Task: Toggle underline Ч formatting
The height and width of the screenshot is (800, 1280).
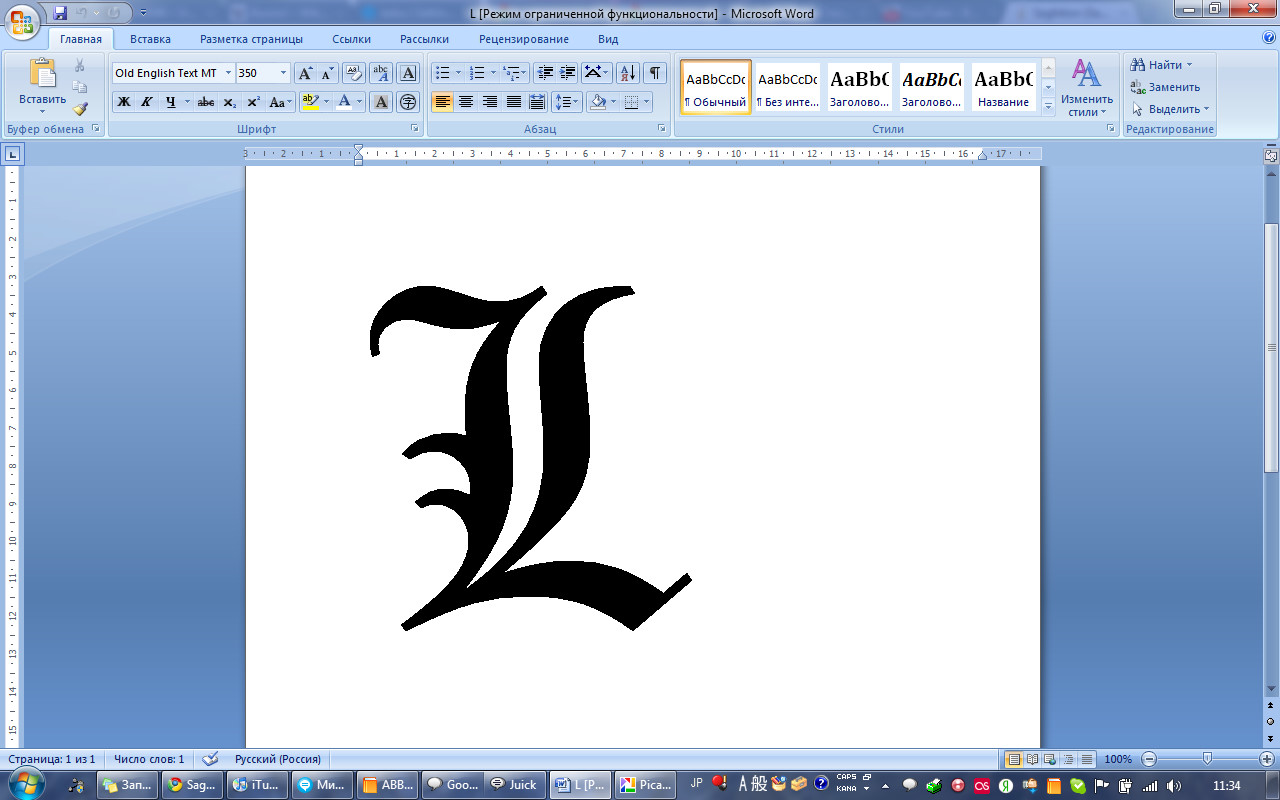Action: tap(171, 102)
